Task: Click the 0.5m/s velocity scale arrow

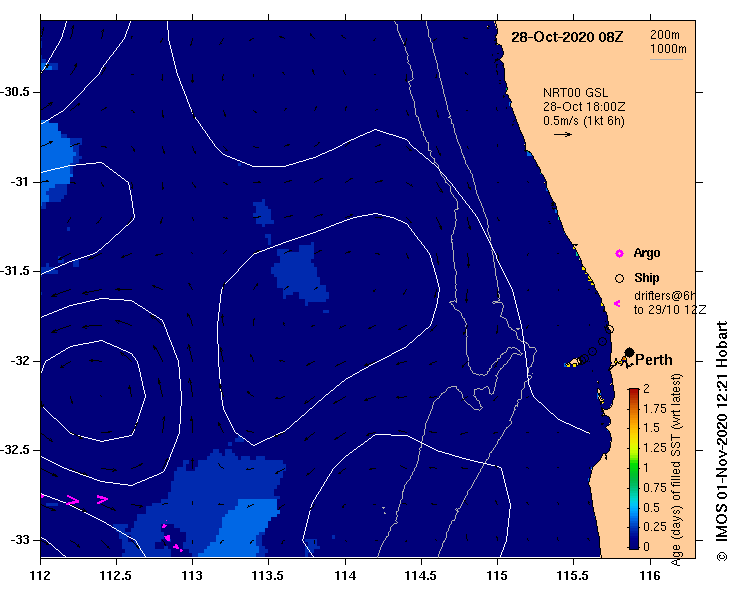Action: (561, 134)
